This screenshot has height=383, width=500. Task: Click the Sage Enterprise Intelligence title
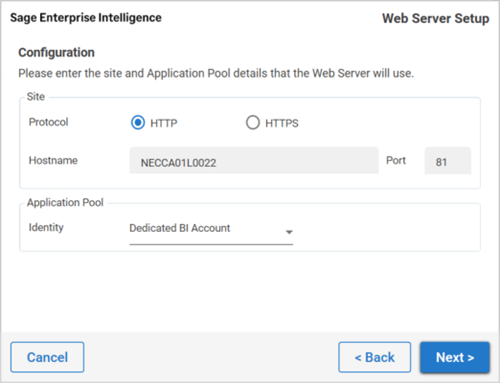pos(86,18)
